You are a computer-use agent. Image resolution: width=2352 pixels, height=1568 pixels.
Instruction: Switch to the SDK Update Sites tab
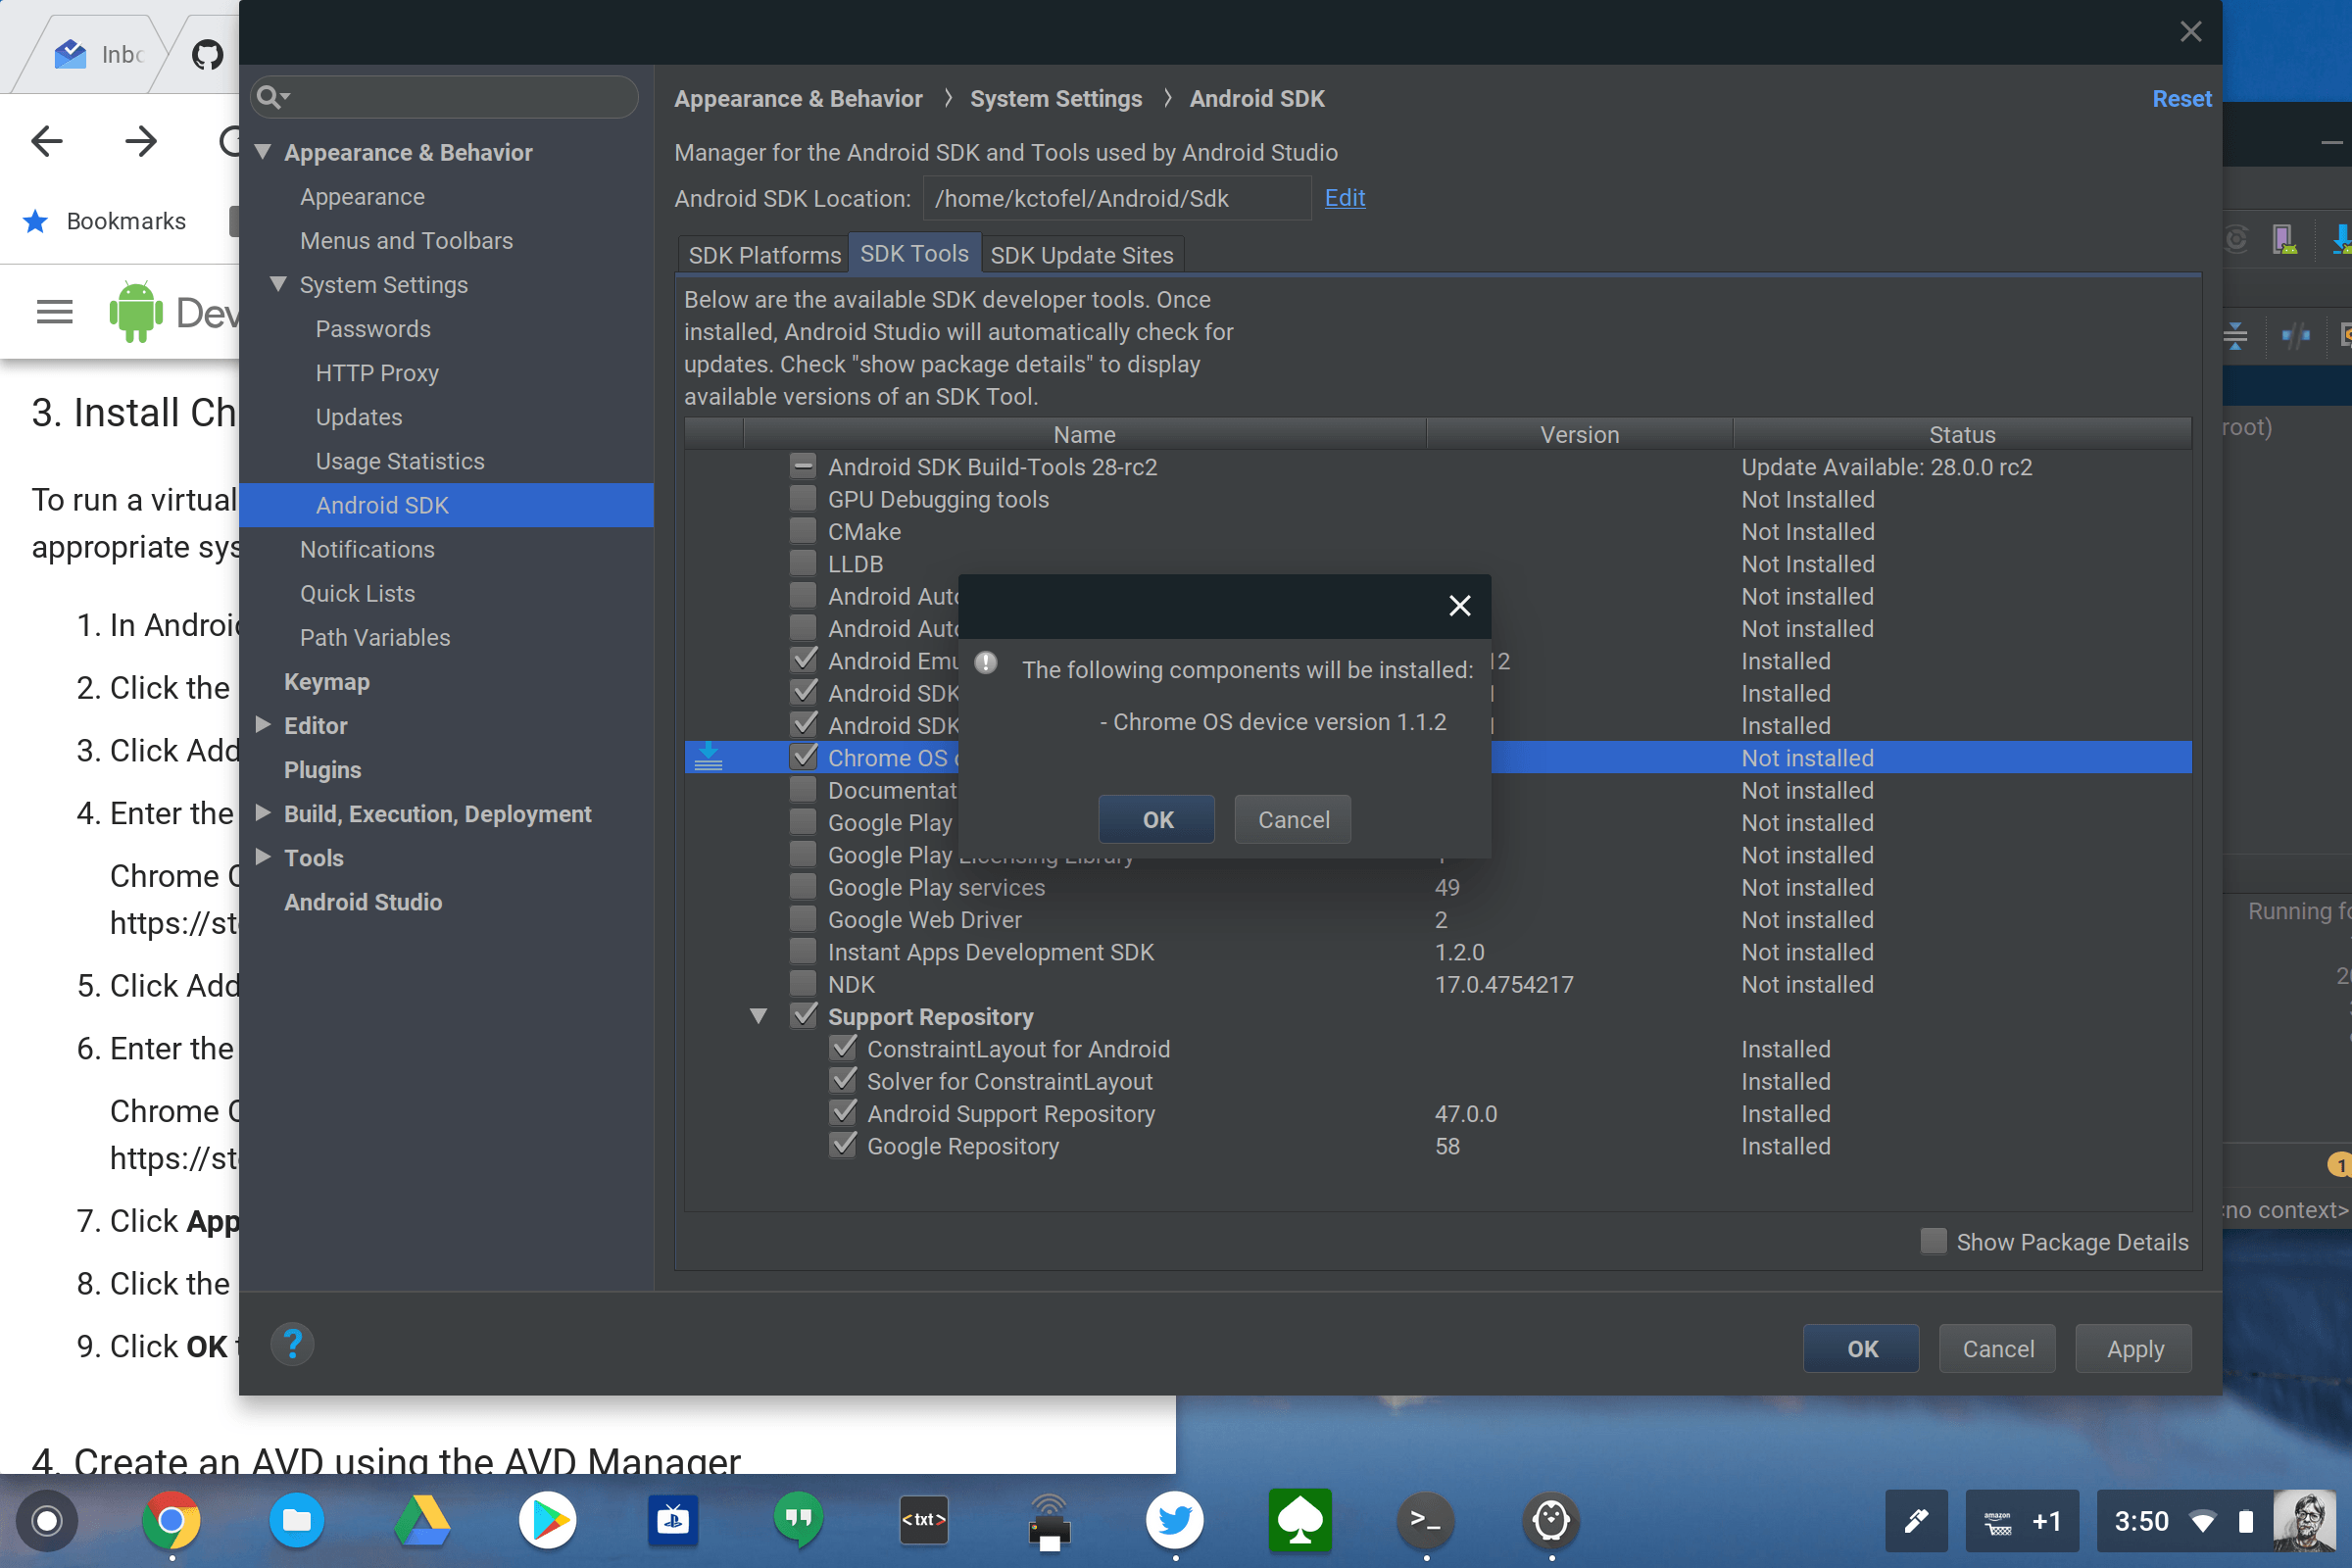tap(1082, 255)
